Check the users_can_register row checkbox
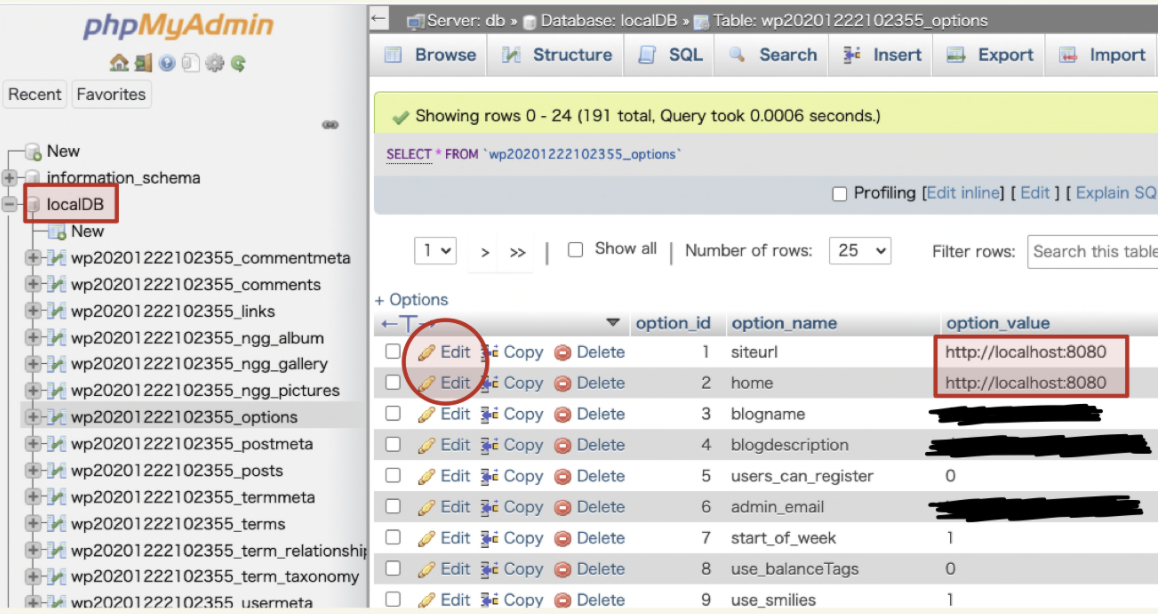This screenshot has height=614, width=1158. (393, 476)
